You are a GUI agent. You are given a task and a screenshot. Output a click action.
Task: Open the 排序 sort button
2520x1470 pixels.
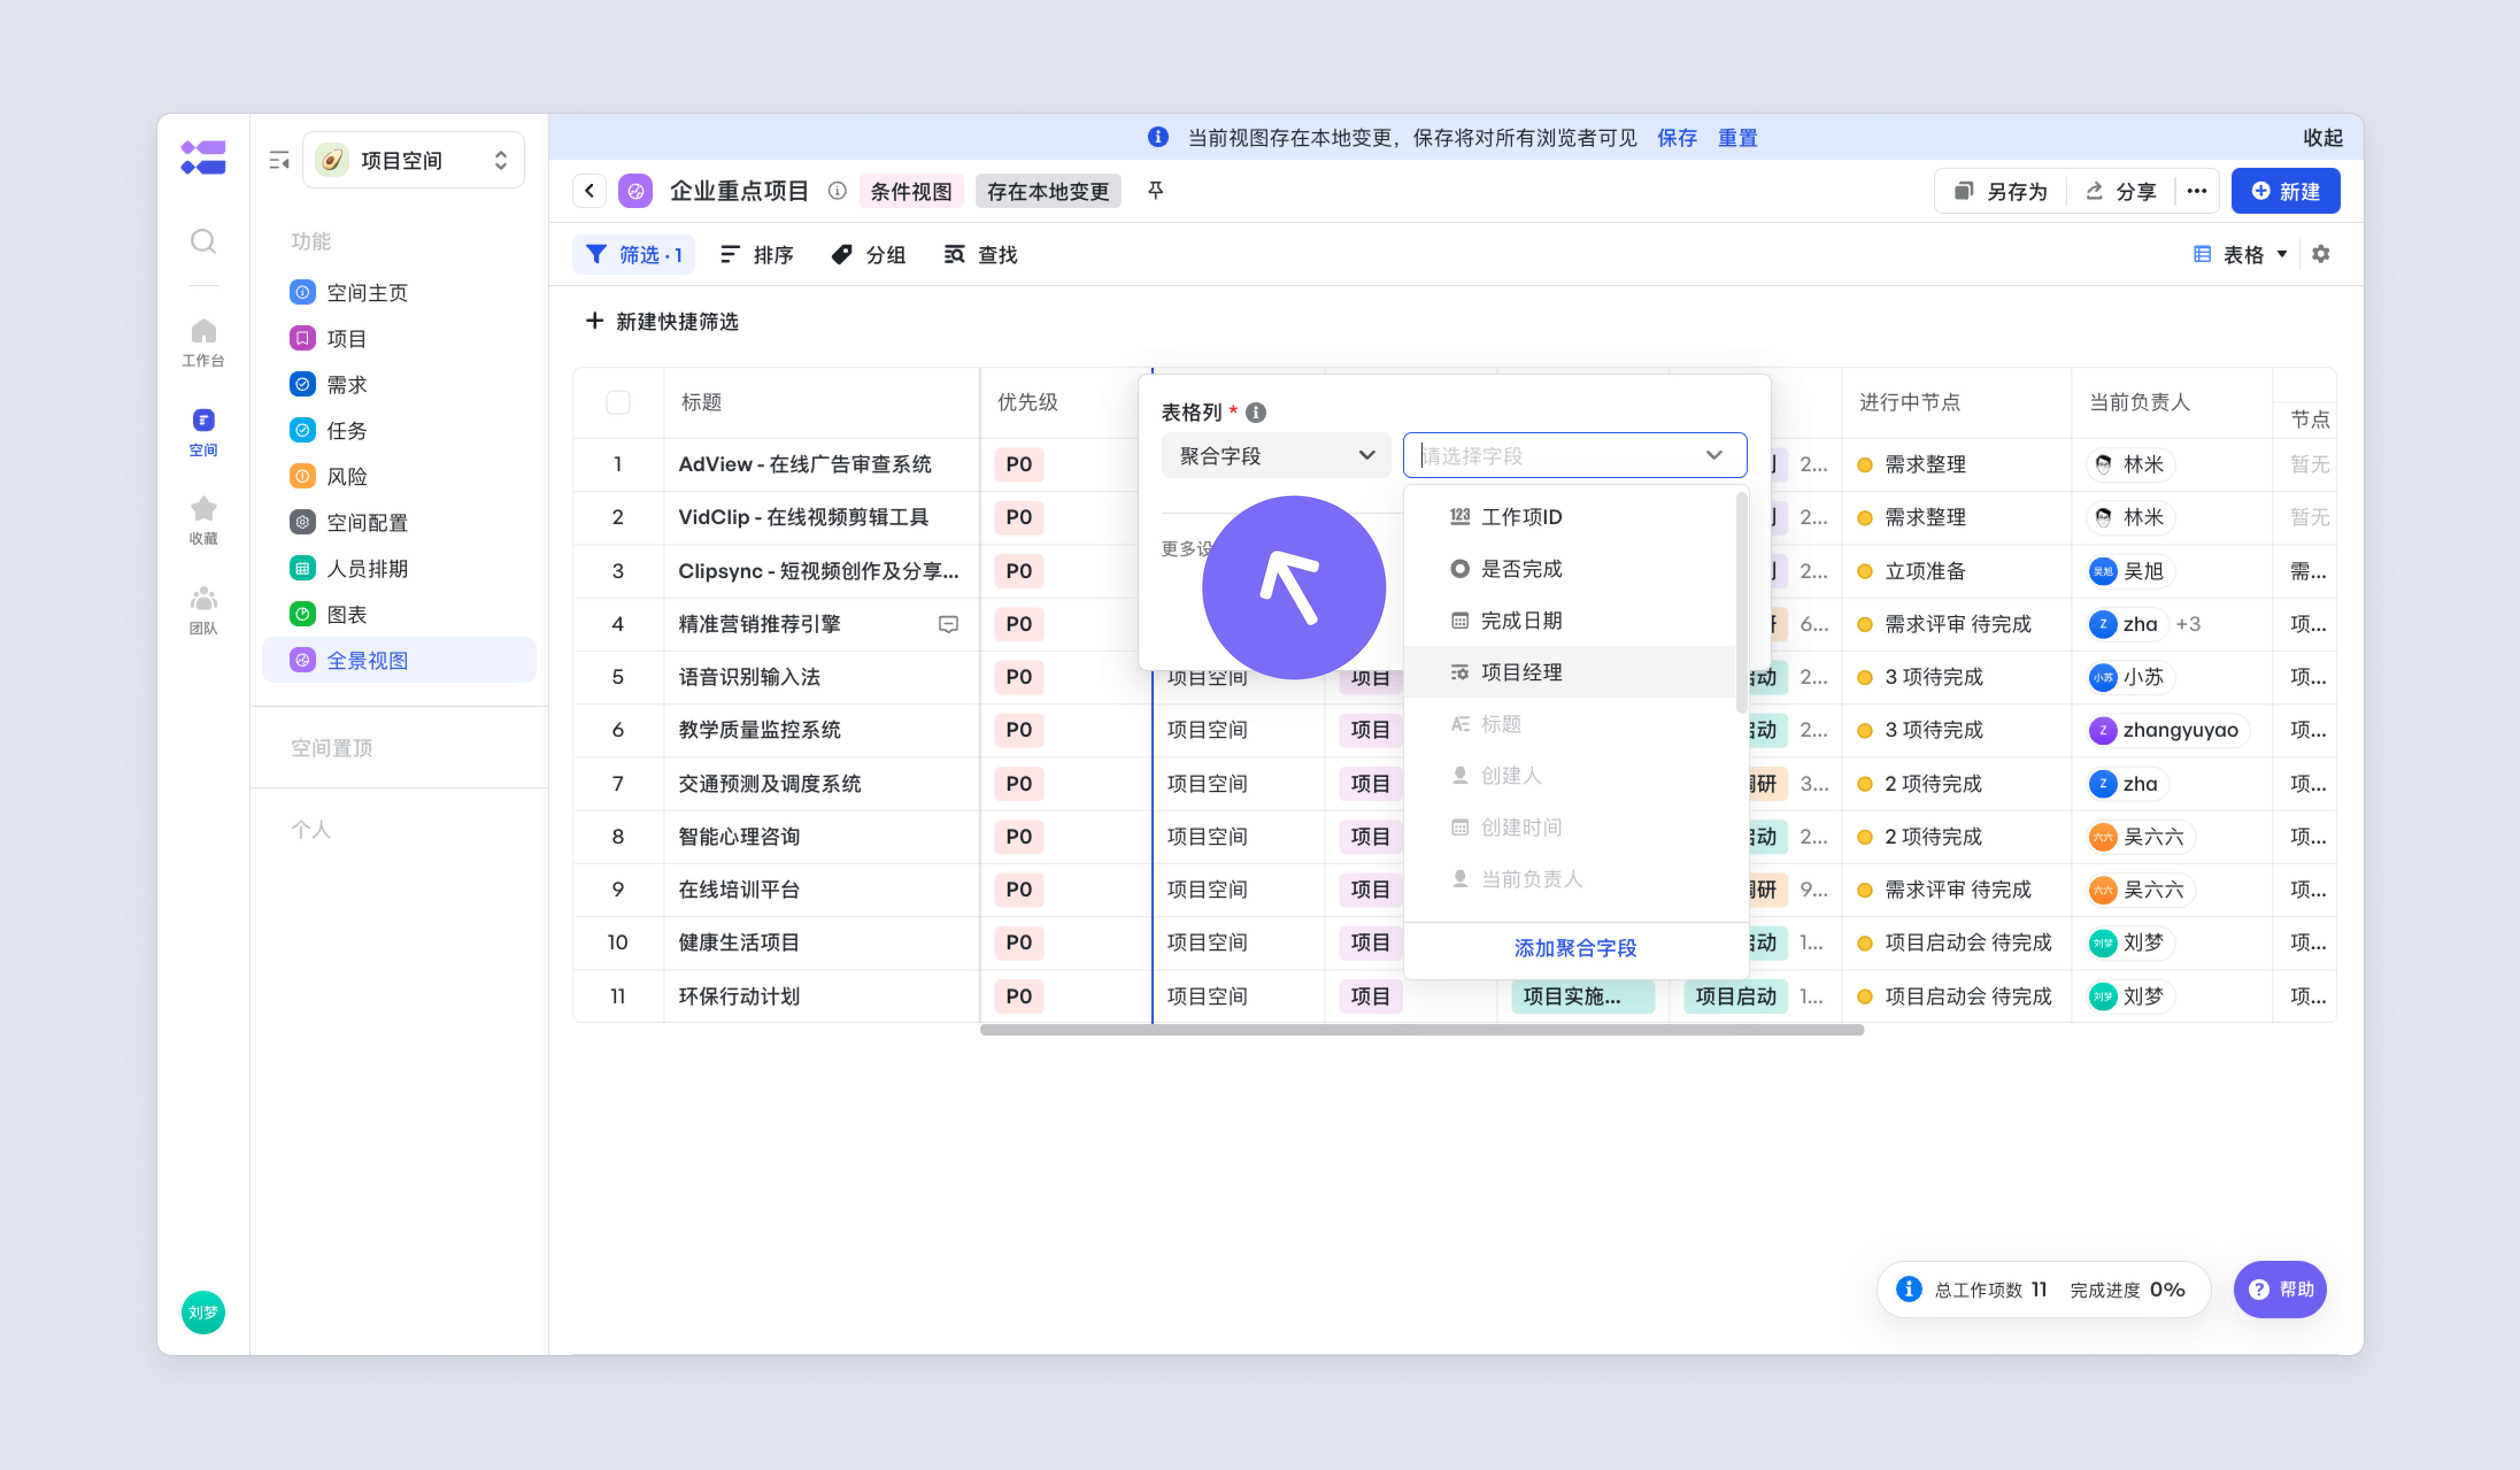pos(756,255)
